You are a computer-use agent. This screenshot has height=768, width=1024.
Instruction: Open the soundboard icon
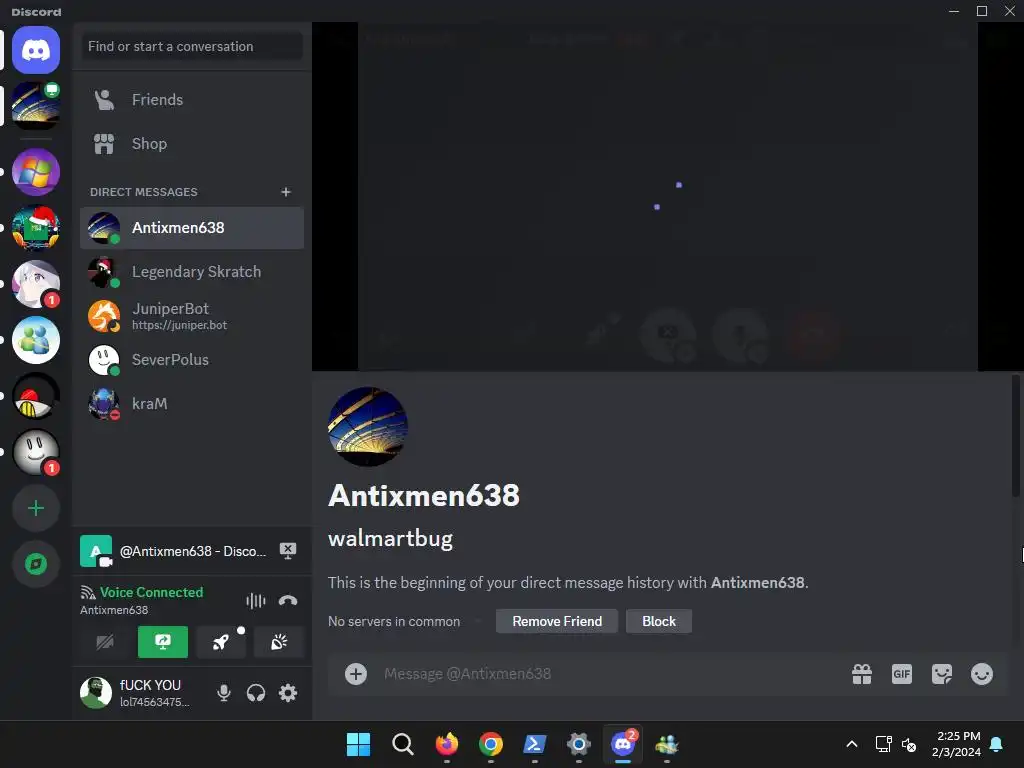pos(279,642)
